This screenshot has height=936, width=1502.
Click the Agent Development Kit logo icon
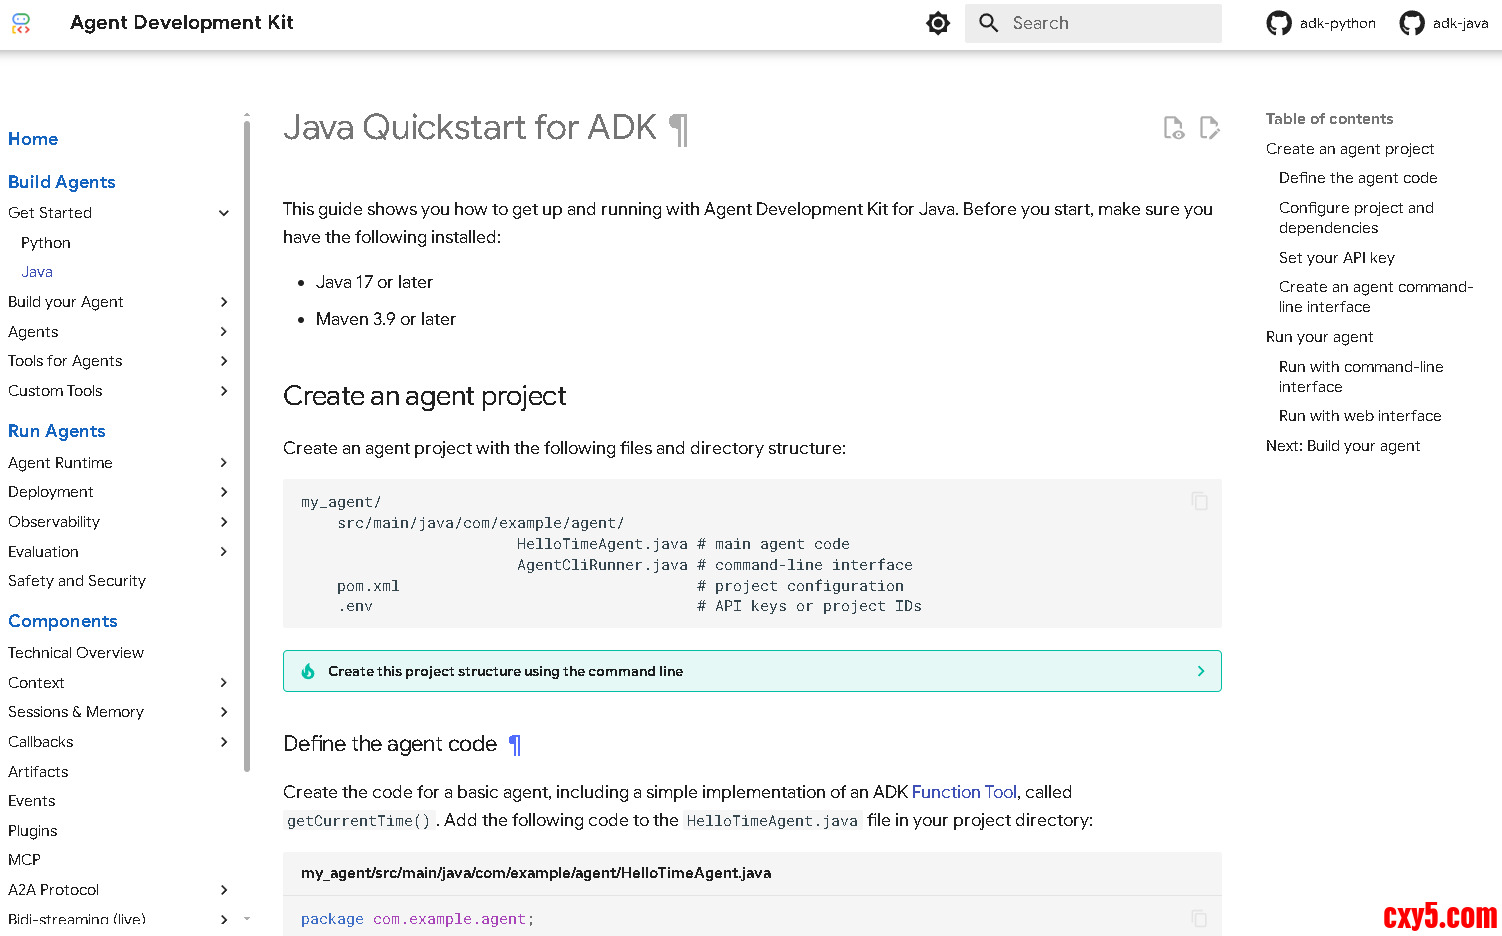pyautogui.click(x=21, y=23)
